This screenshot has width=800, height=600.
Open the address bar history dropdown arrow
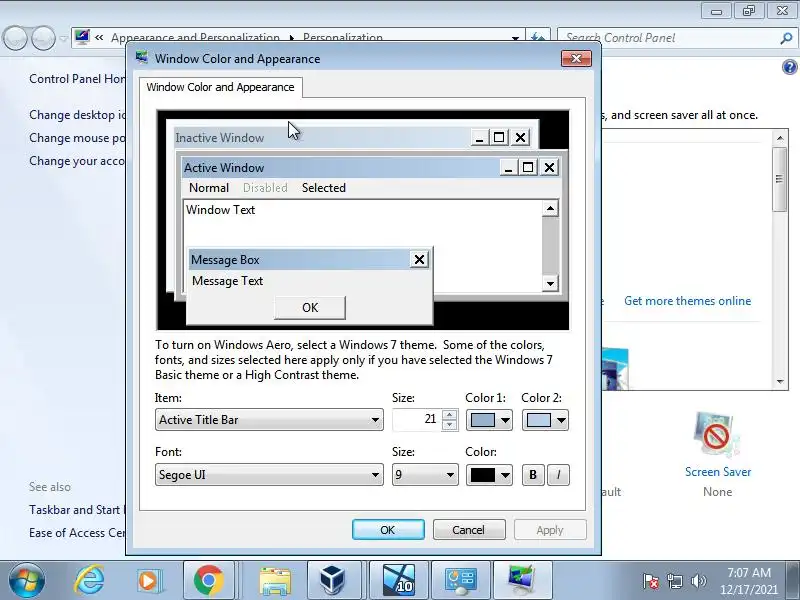pyautogui.click(x=515, y=38)
